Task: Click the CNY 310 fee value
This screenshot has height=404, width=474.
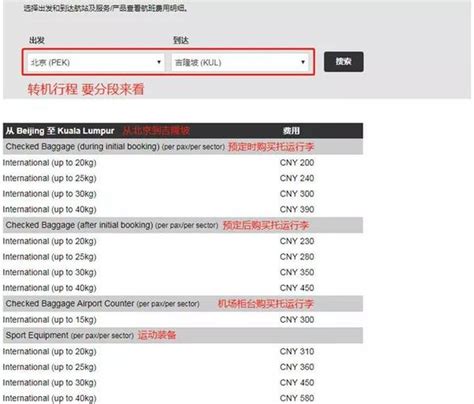Action: (297, 351)
